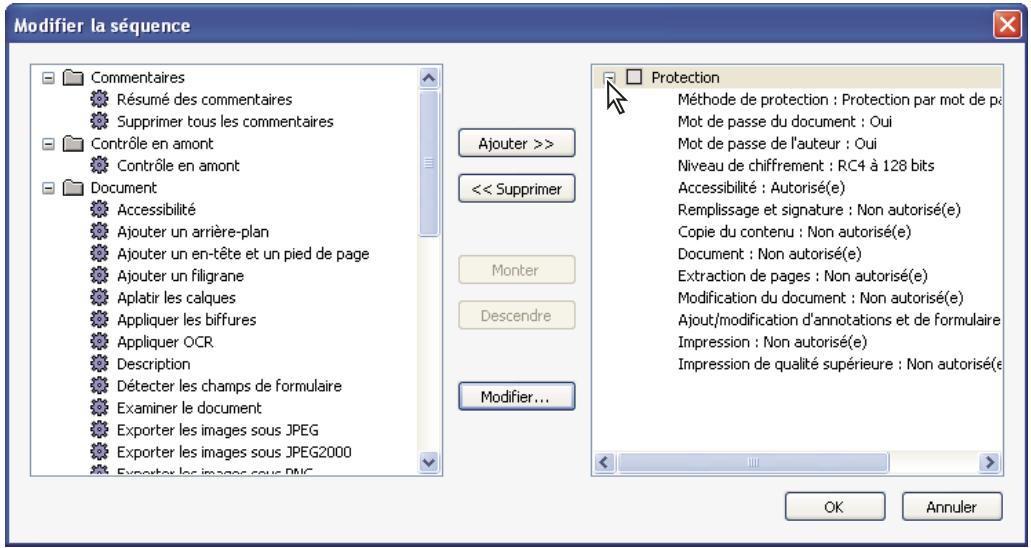Click the << Supprimer button
Viewport: 1031px width, 548px height.
pos(517,189)
